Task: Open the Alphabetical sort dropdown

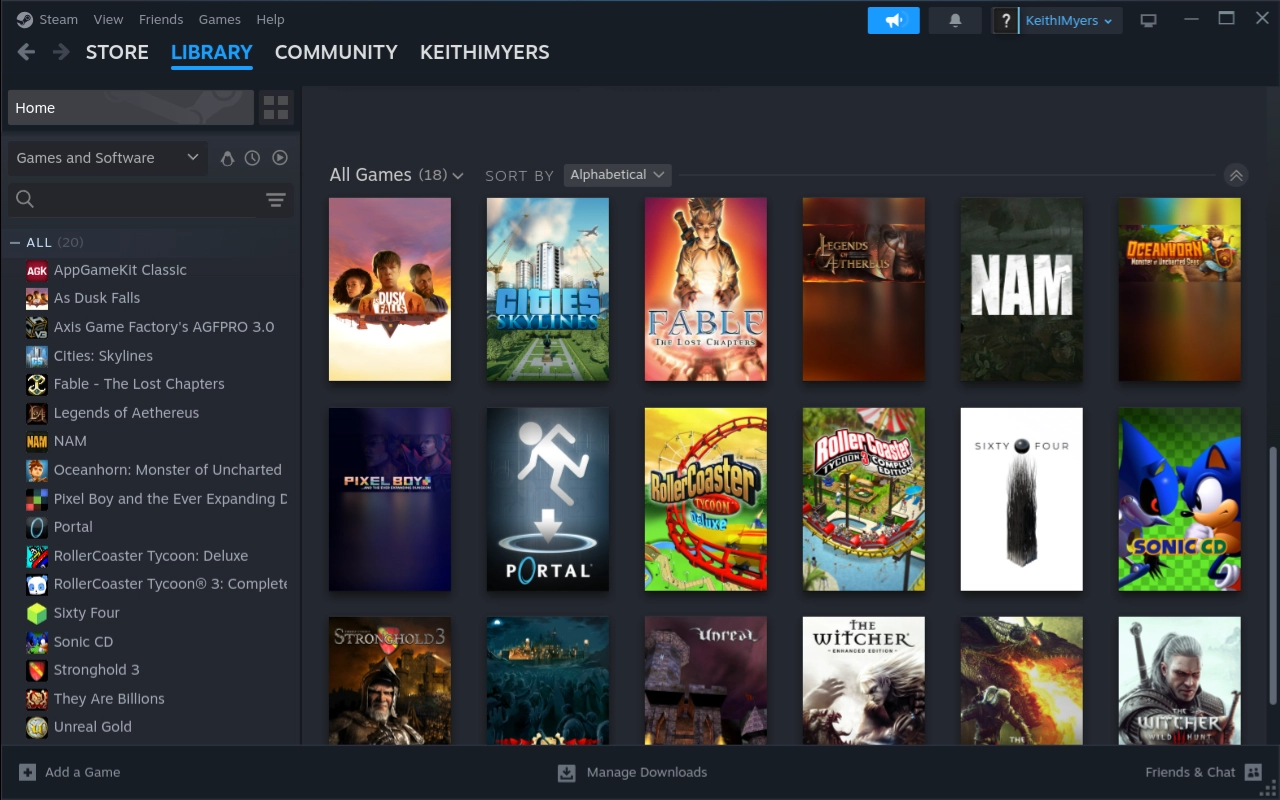Action: click(x=617, y=175)
